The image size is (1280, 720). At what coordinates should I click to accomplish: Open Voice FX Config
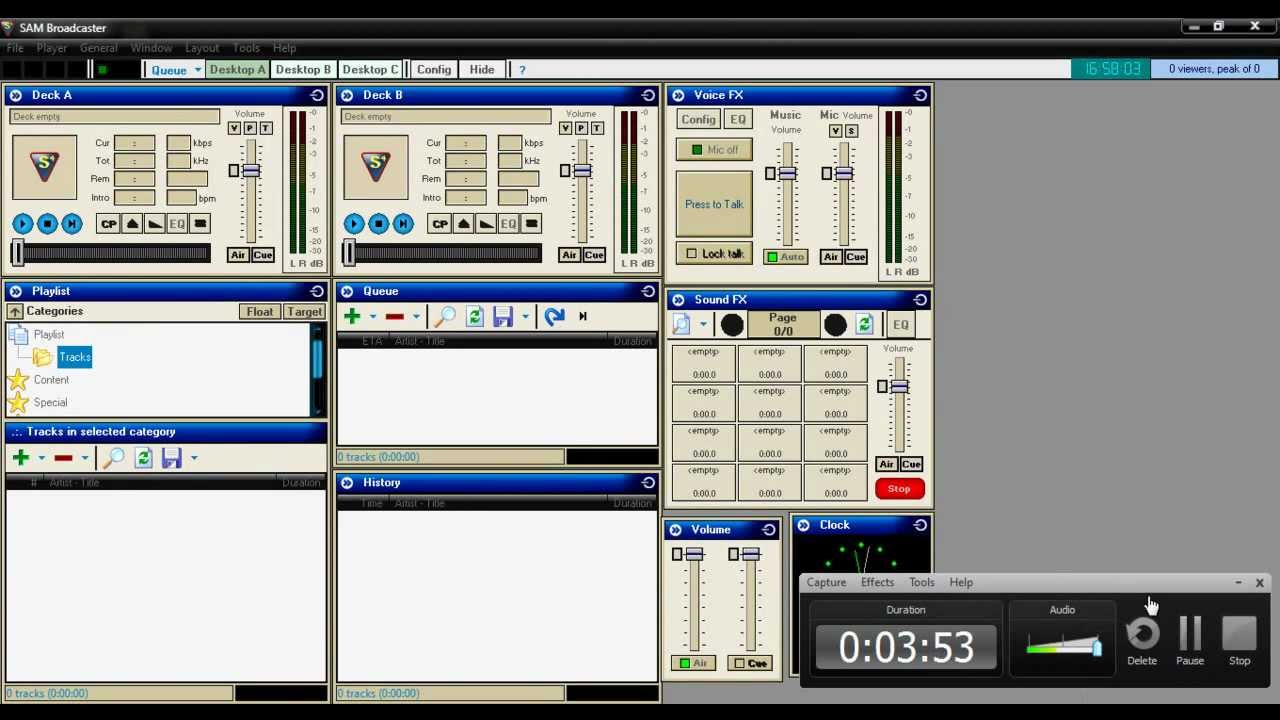pos(698,120)
